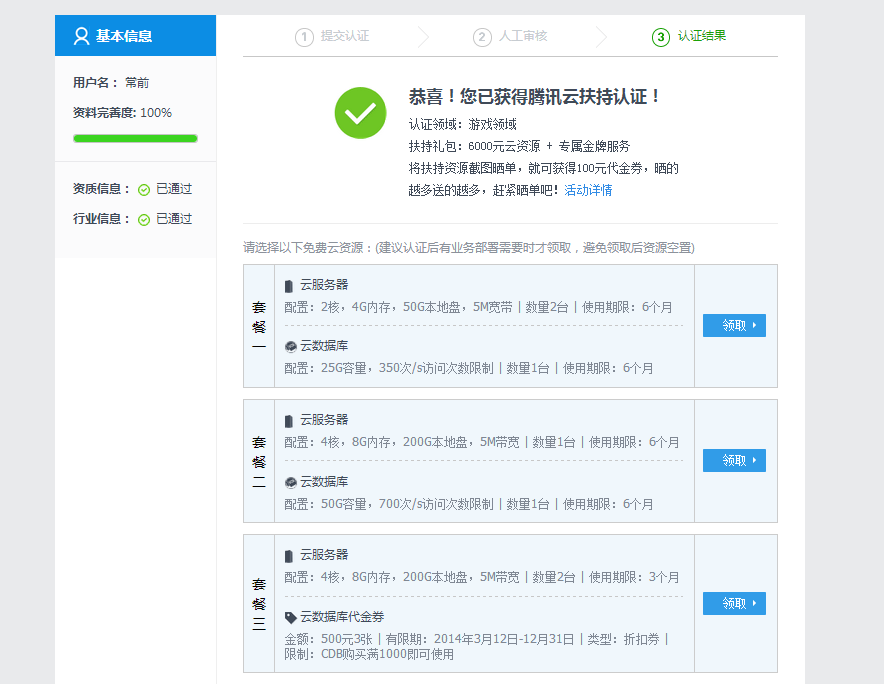Screen dimensions: 884x684
Task: Select the 基本信息 sidebar header
Action: click(135, 36)
